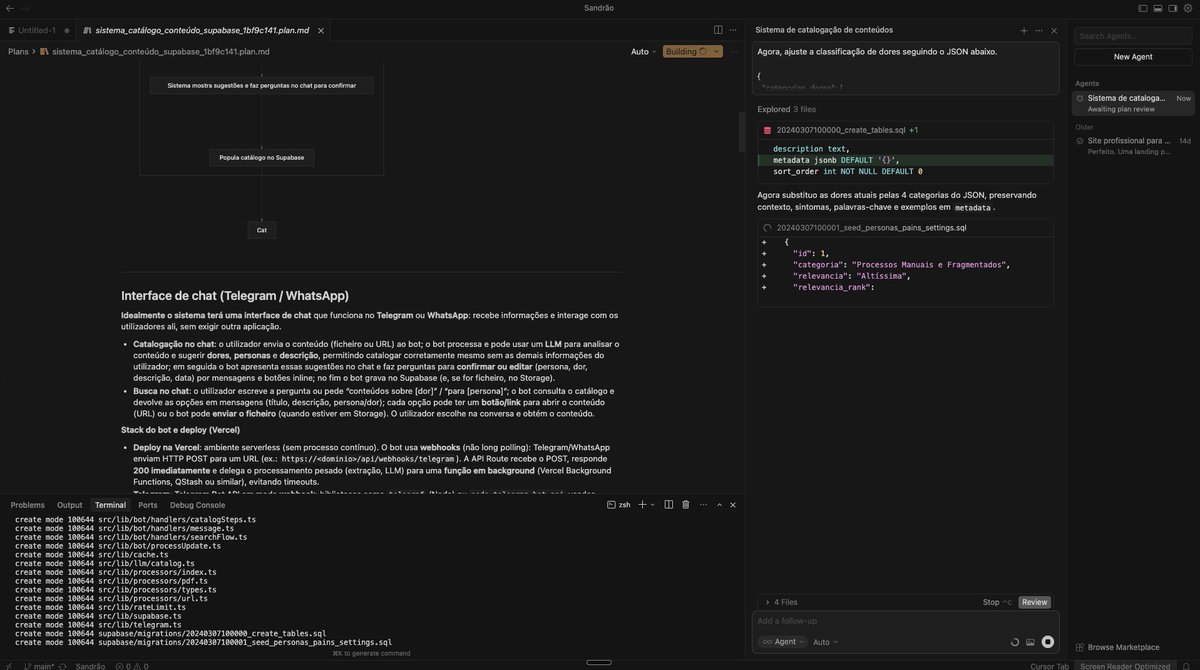Open terminal panel more actions menu

702,505
